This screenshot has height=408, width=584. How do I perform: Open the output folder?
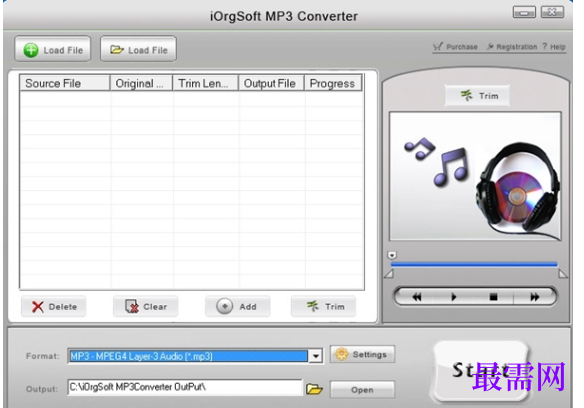(x=362, y=390)
